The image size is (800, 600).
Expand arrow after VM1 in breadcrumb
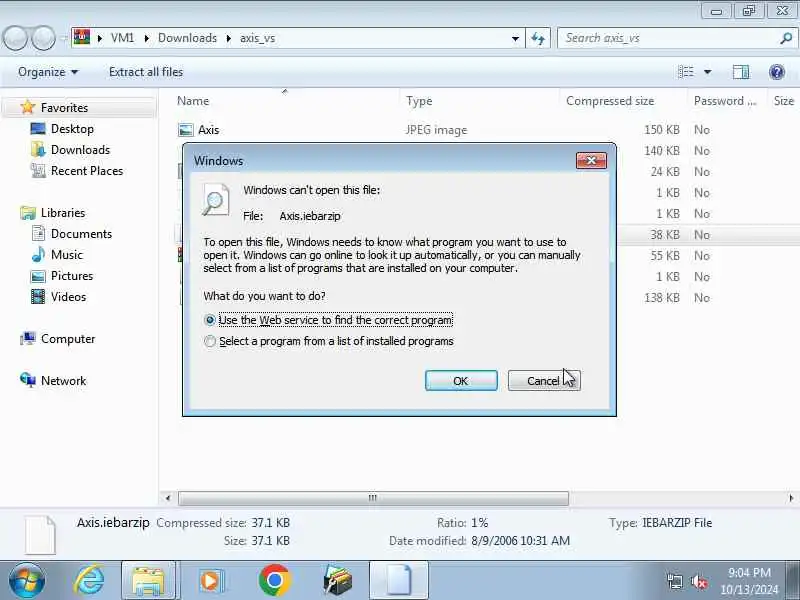tap(146, 38)
